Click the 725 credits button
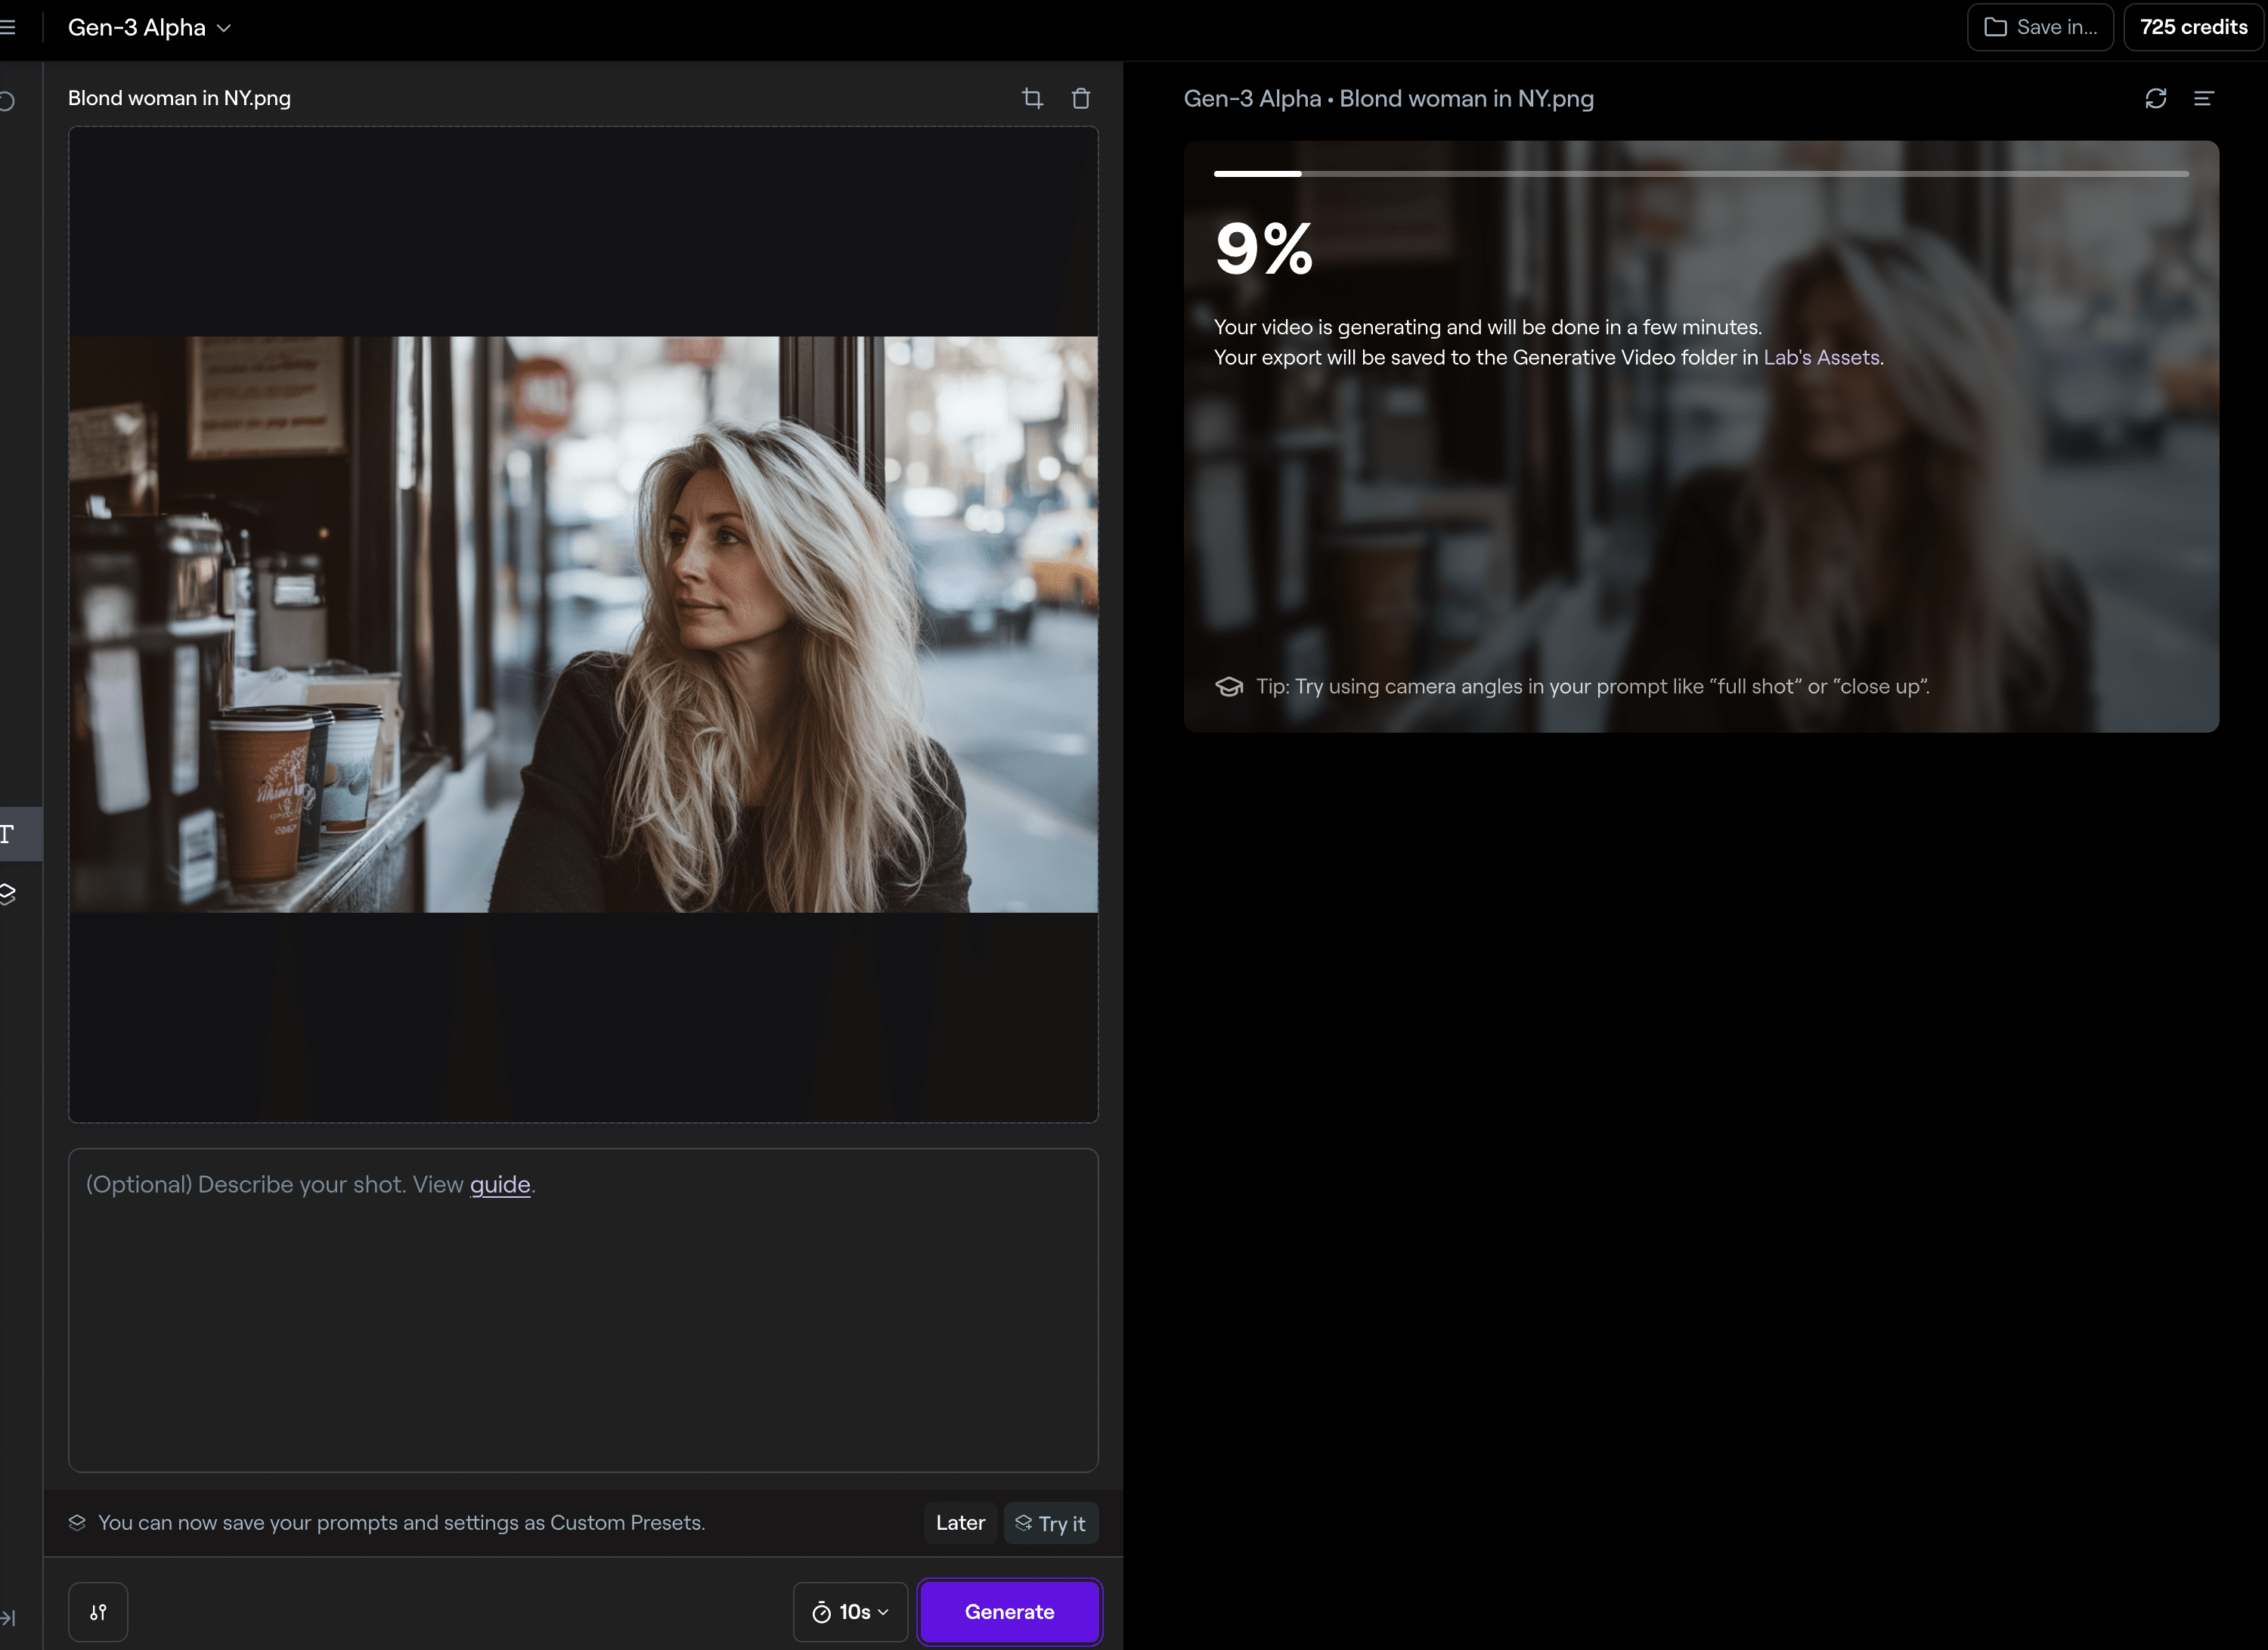This screenshot has width=2268, height=1650. [x=2193, y=27]
